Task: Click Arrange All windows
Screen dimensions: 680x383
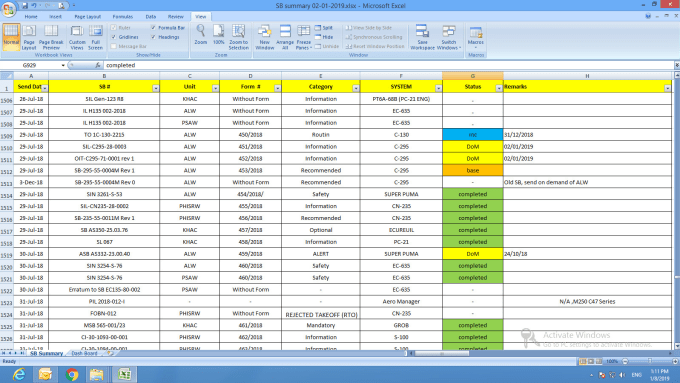Action: tap(285, 37)
